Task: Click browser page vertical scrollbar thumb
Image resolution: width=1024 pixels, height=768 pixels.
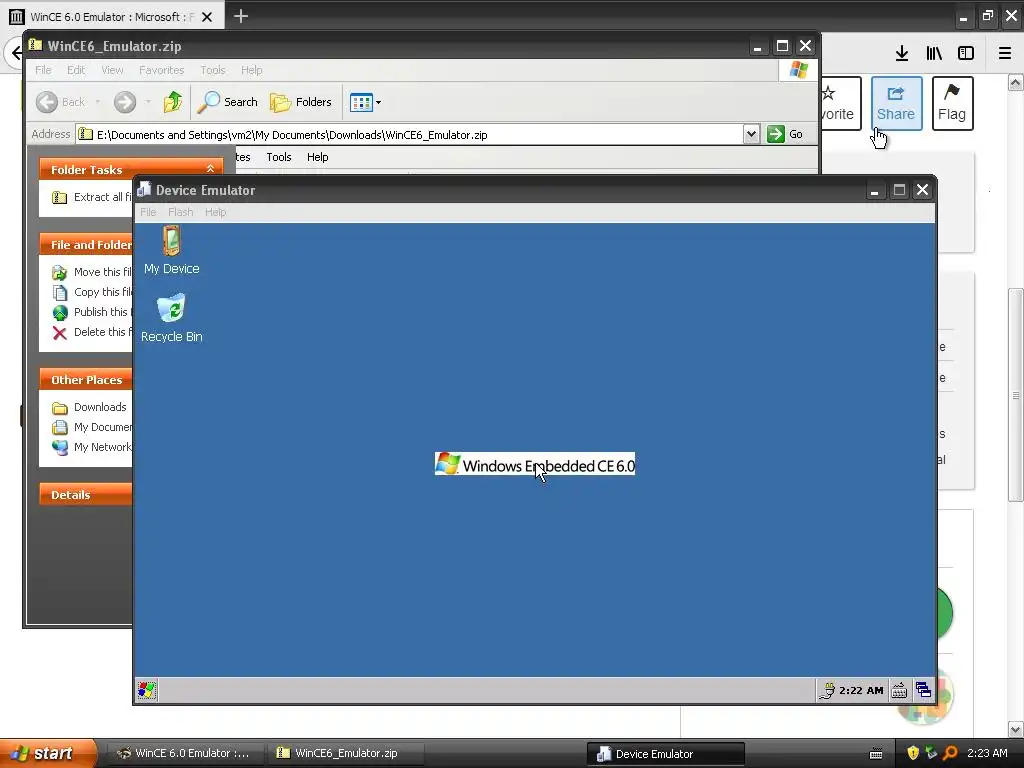Action: 1016,395
